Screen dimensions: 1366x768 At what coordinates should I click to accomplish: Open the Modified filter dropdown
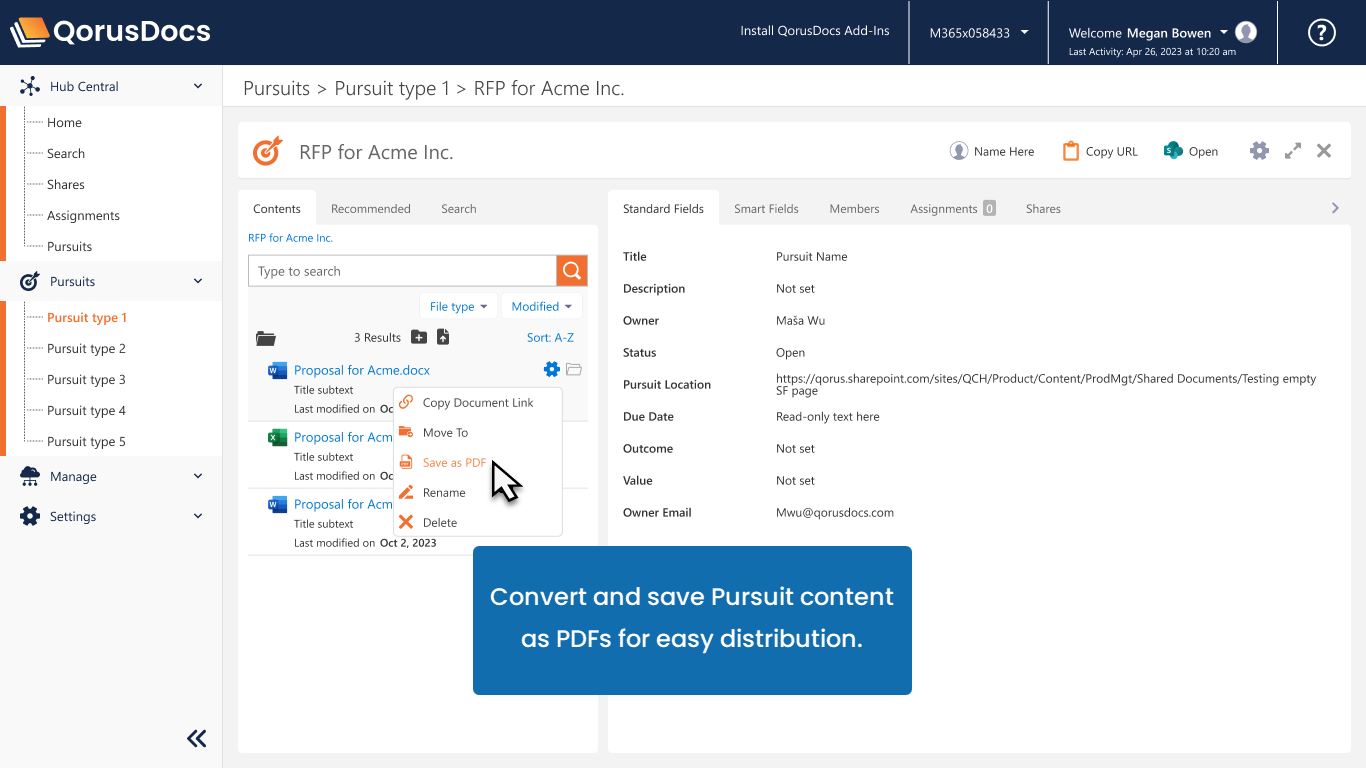[x=541, y=307]
